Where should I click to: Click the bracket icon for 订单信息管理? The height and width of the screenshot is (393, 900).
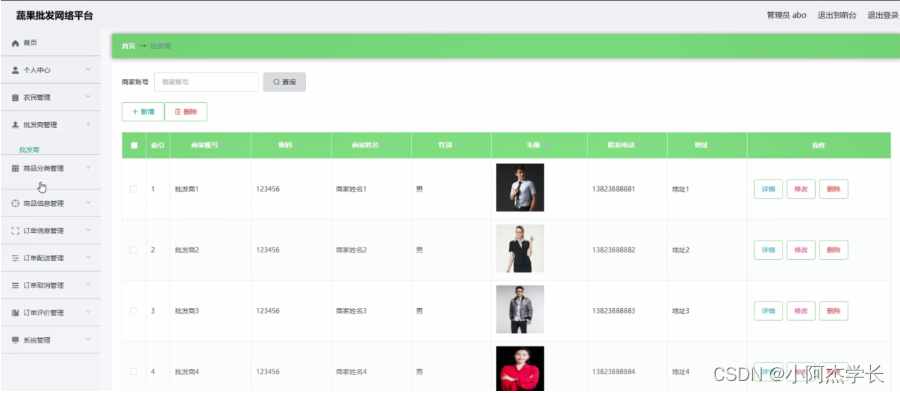pyautogui.click(x=15, y=231)
